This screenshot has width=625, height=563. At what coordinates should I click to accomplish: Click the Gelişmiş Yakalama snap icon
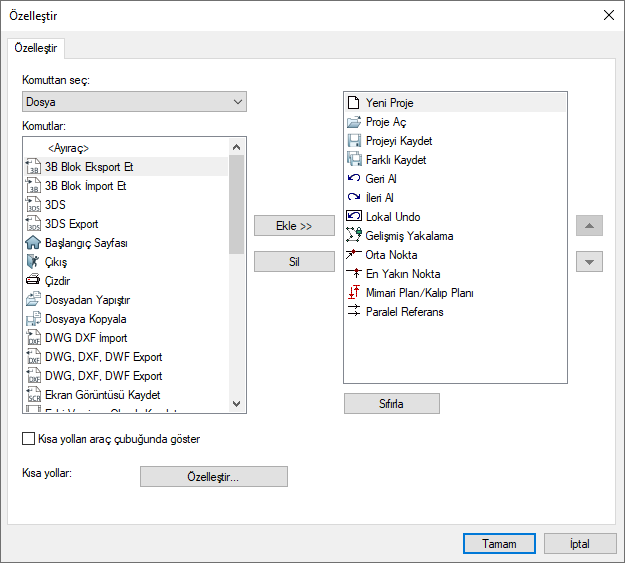pyautogui.click(x=353, y=236)
